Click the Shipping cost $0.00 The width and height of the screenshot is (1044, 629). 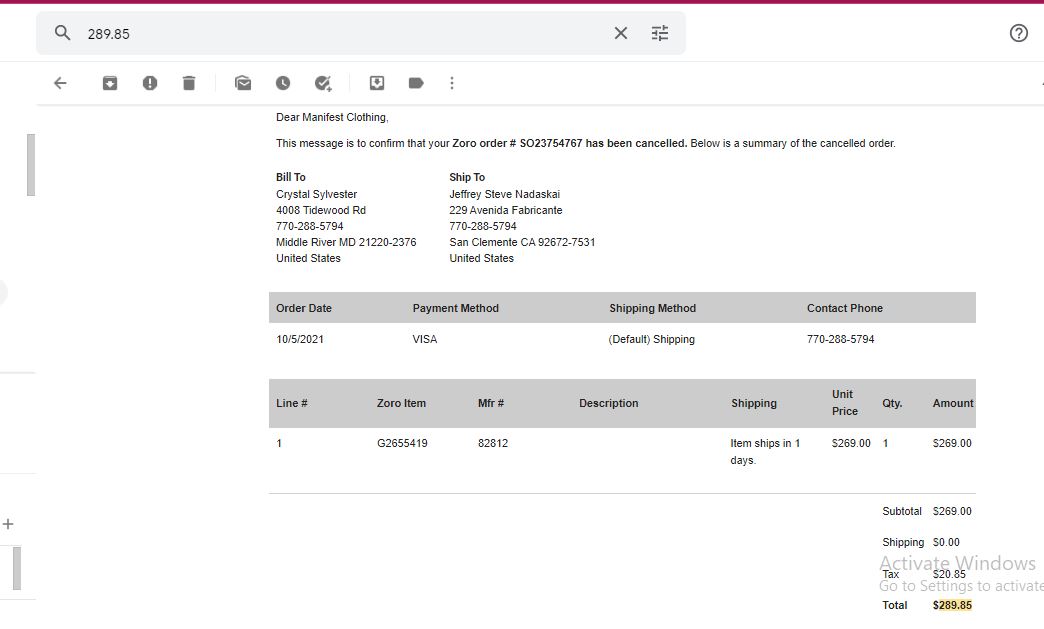coord(946,542)
